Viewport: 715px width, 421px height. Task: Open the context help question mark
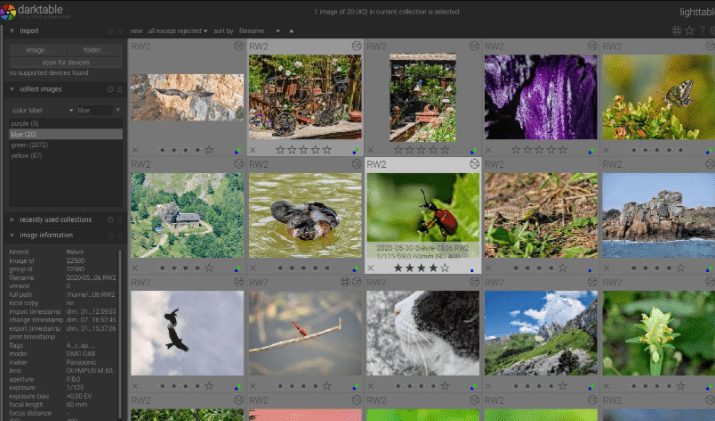[702, 31]
